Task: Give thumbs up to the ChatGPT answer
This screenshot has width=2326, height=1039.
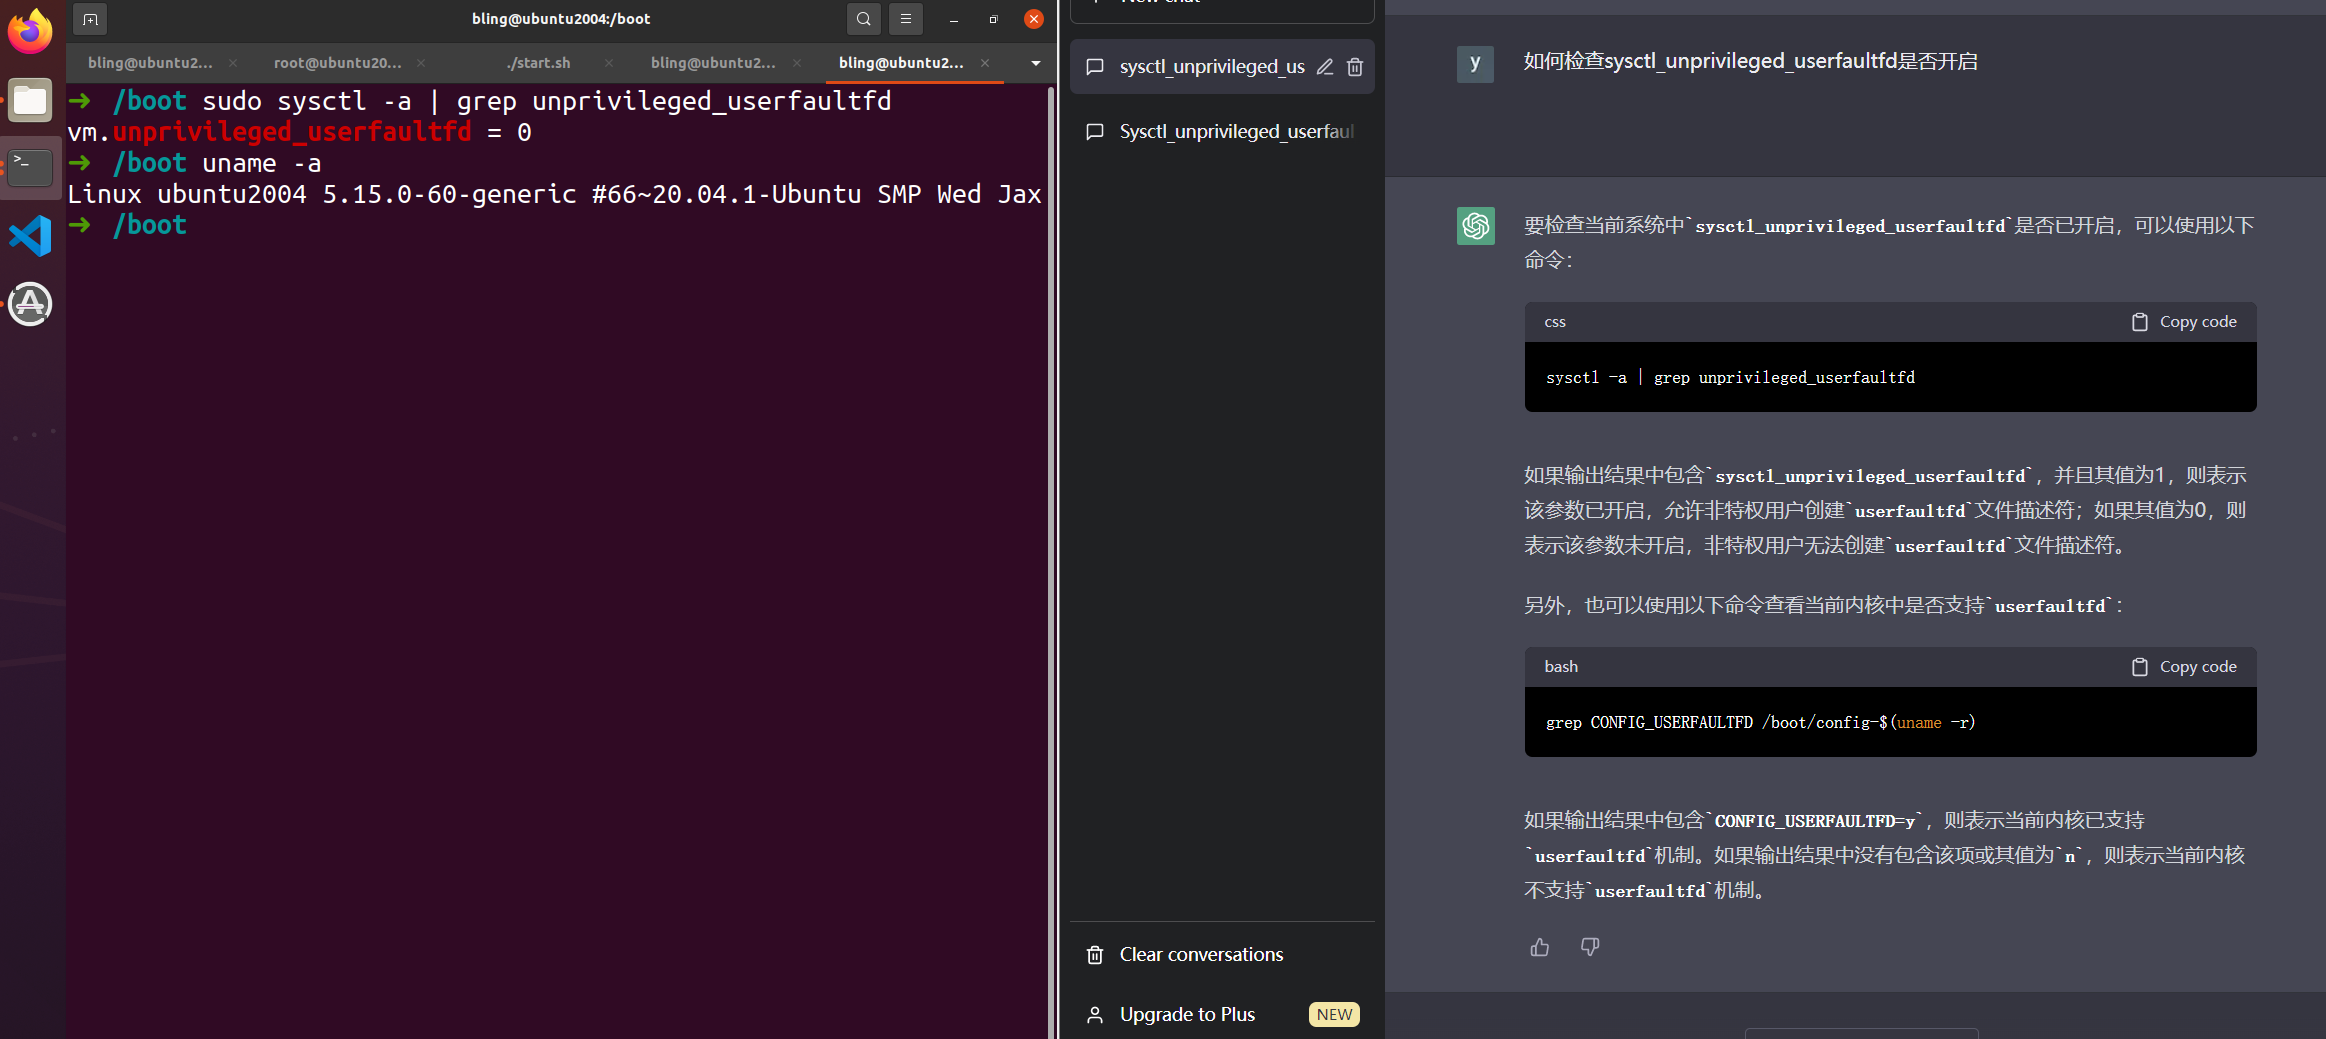Action: 1539,947
